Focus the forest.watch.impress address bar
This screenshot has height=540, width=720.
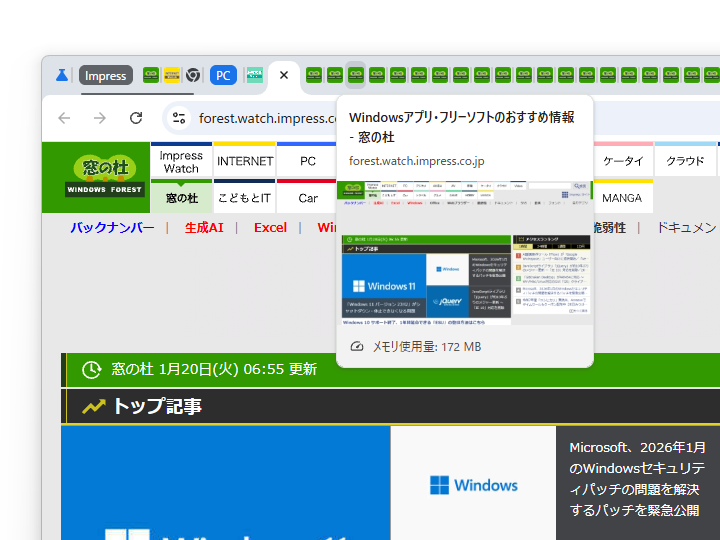(x=266, y=118)
